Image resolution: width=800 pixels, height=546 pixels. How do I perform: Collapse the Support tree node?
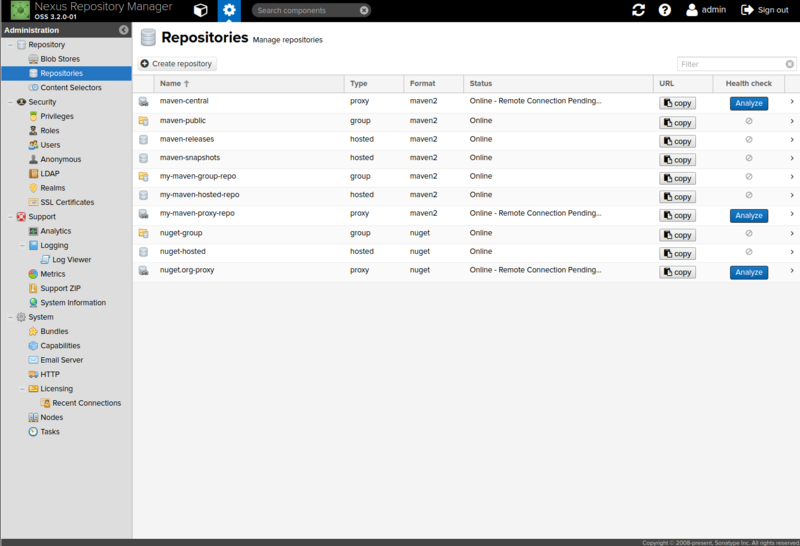coord(10,217)
